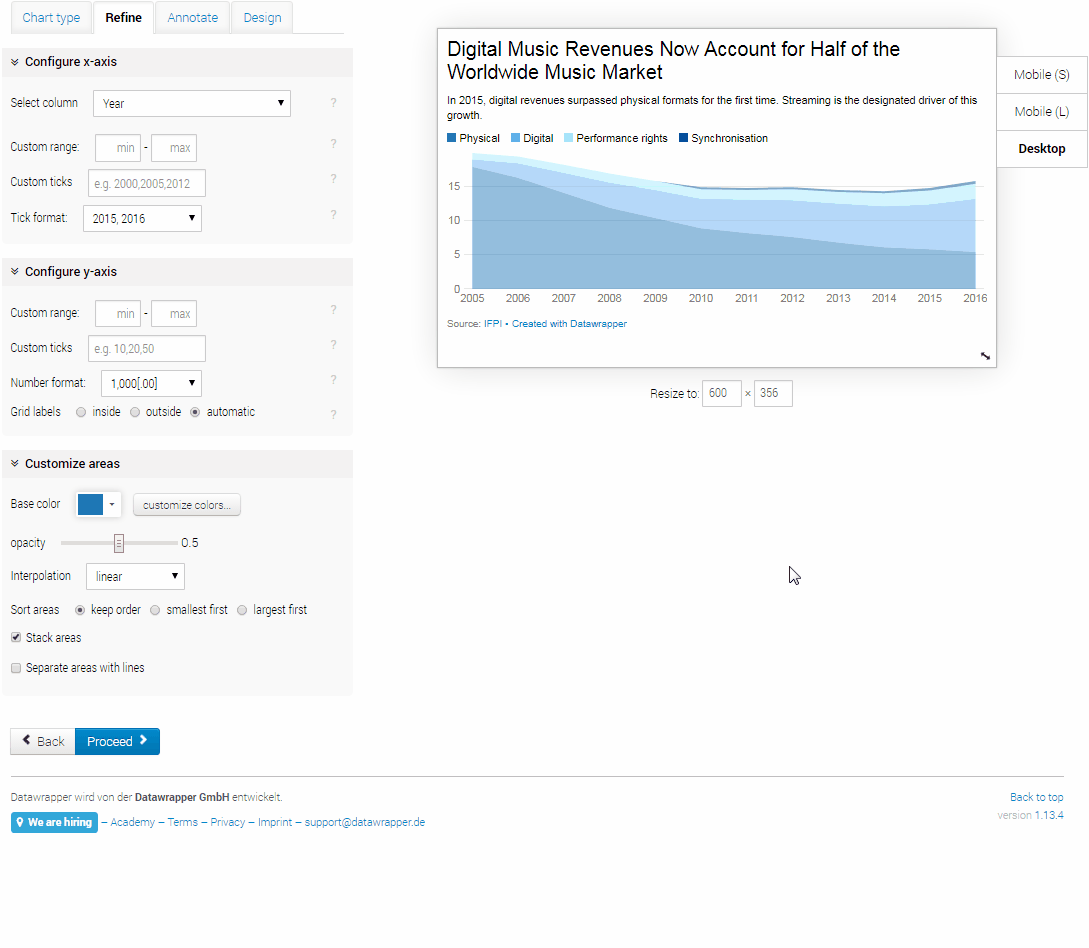The image size is (1089, 948).
Task: Switch to the Annotate tab
Action: click(192, 17)
